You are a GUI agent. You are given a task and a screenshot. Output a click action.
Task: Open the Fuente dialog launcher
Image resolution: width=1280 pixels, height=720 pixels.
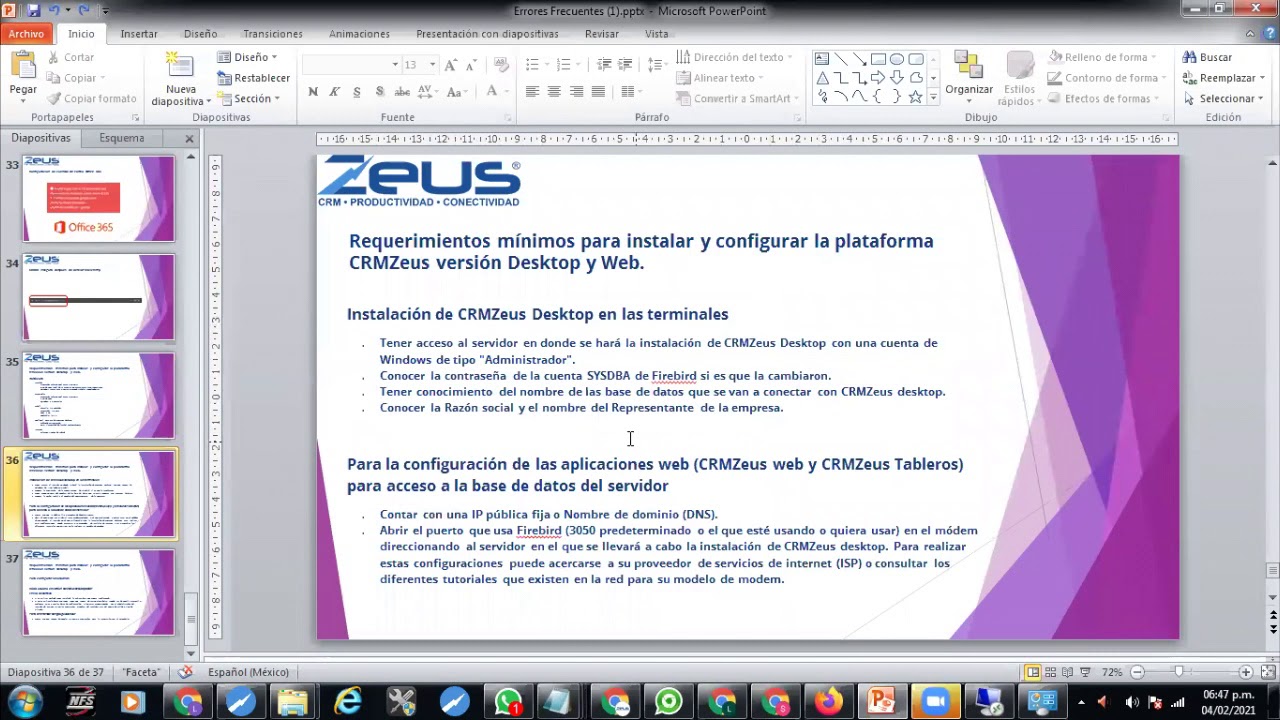click(x=507, y=117)
